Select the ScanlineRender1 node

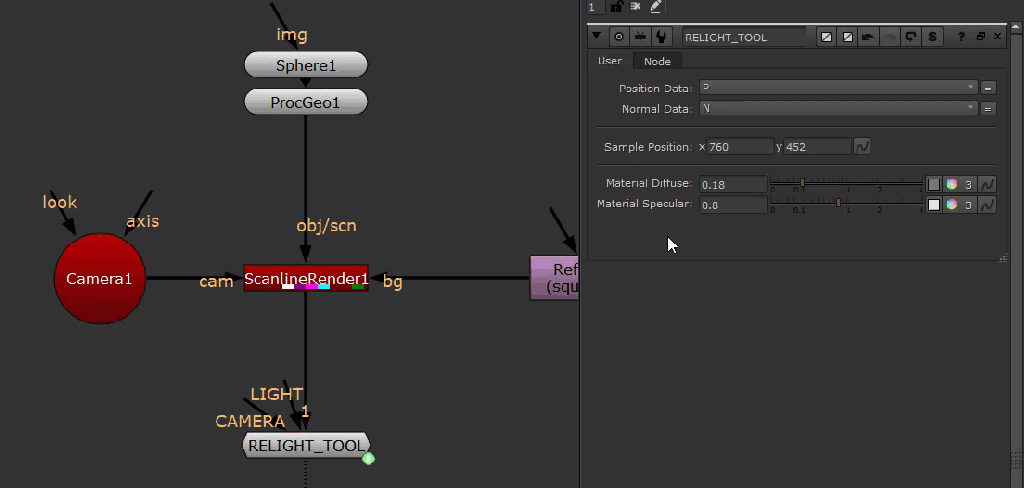[306, 279]
